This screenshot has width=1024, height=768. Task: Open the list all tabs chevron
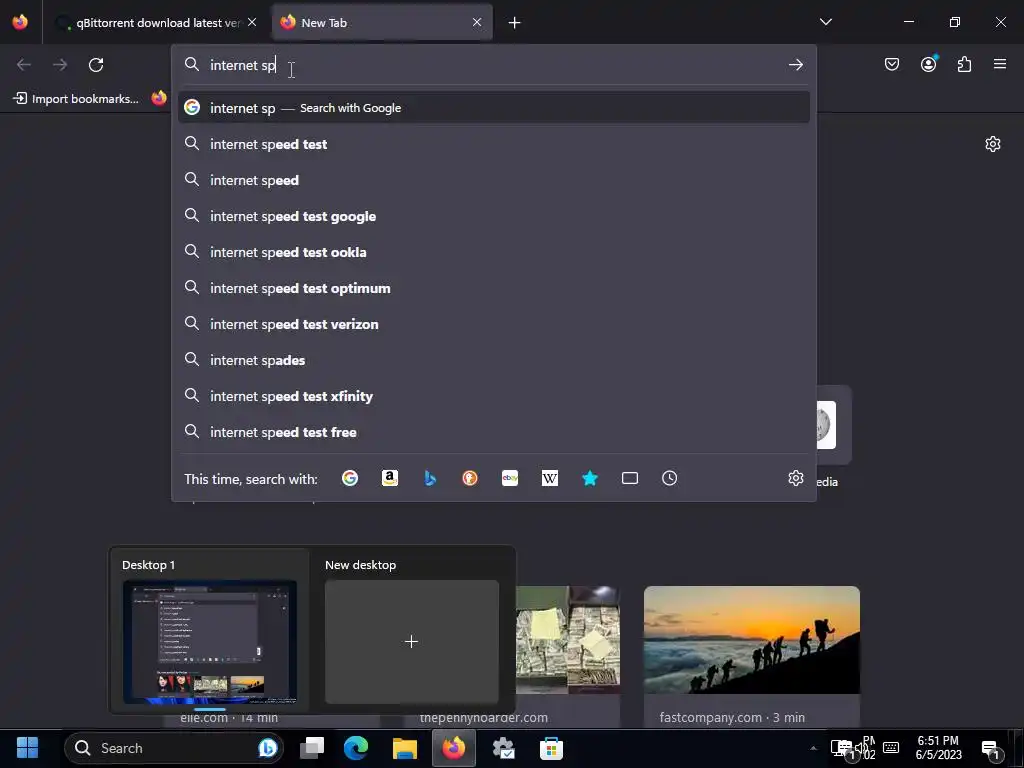coord(825,22)
